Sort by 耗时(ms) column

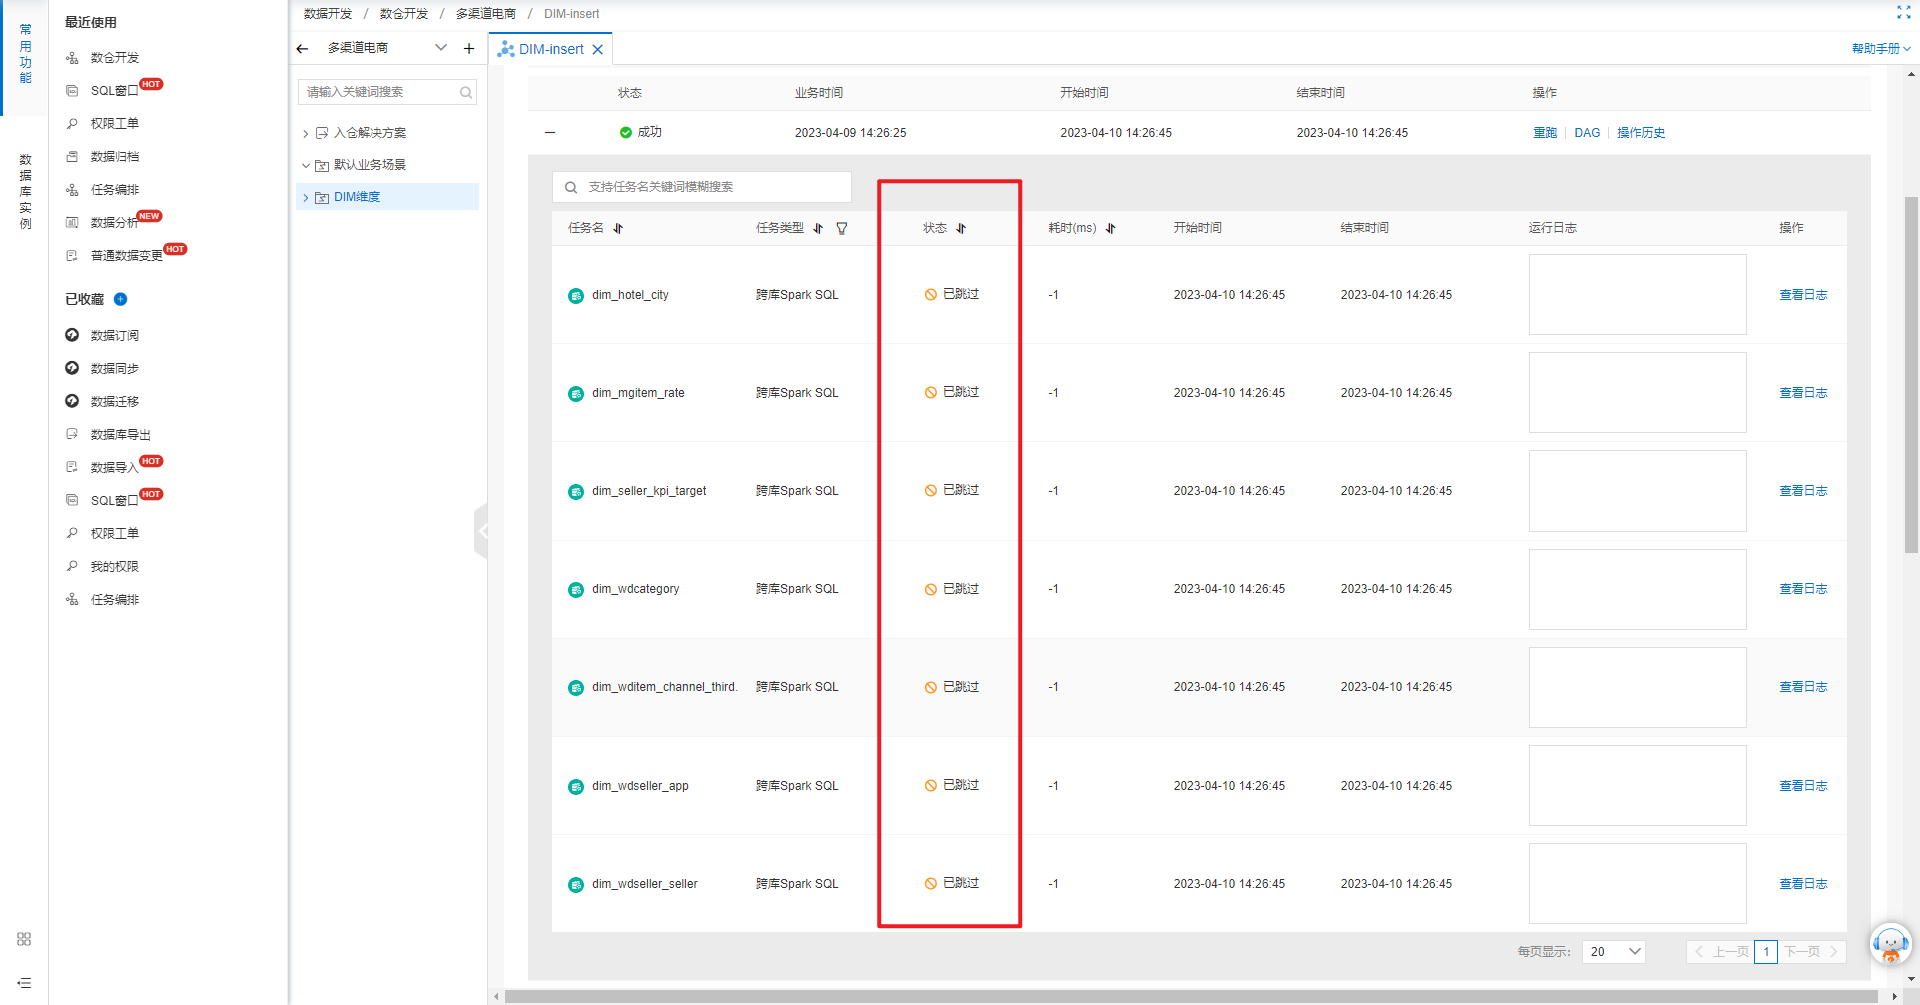[1110, 228]
